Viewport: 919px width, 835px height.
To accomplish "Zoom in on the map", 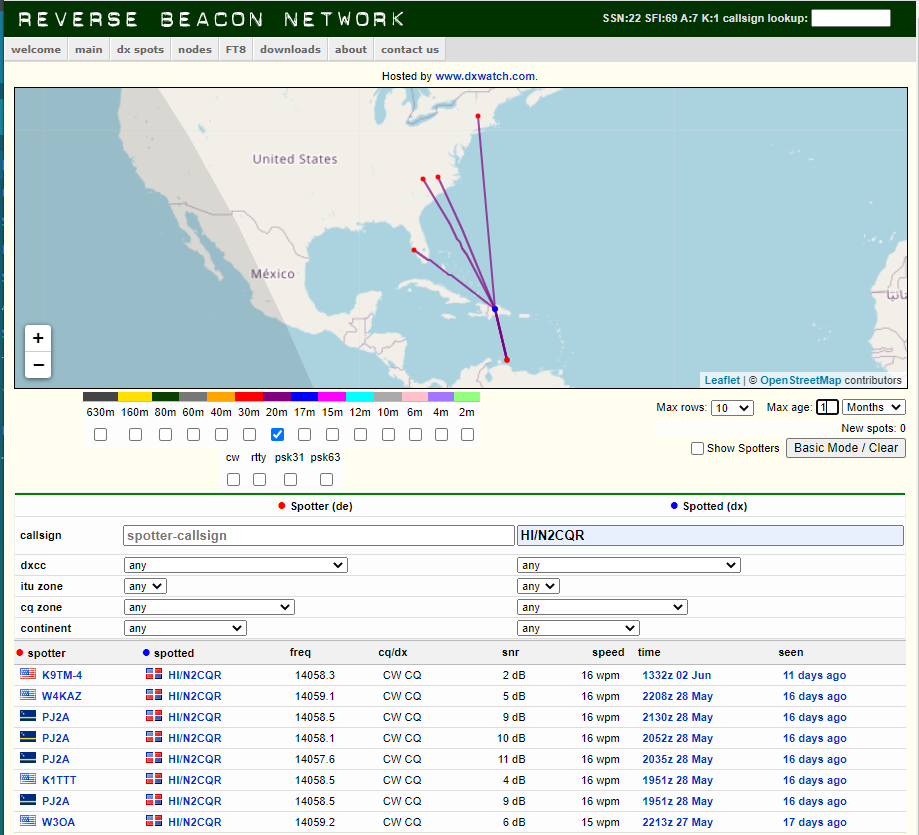I will 38,338.
